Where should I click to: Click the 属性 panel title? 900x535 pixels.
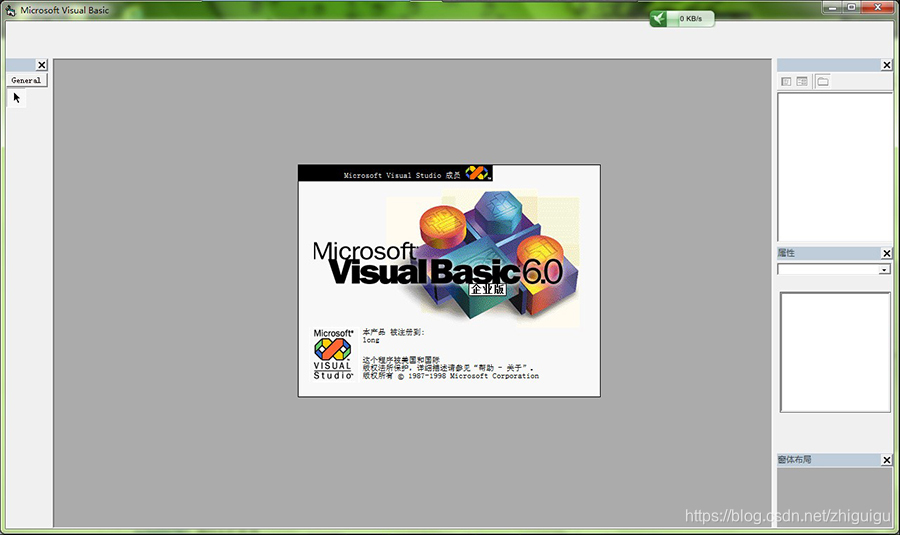pyautogui.click(x=786, y=253)
